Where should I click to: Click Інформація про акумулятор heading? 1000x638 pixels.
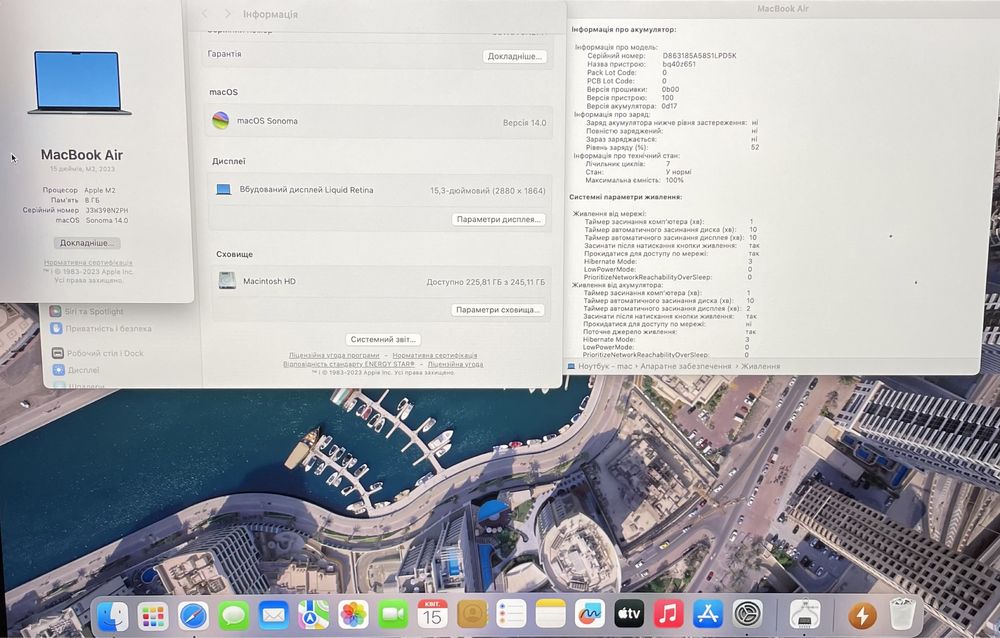[x=624, y=29]
